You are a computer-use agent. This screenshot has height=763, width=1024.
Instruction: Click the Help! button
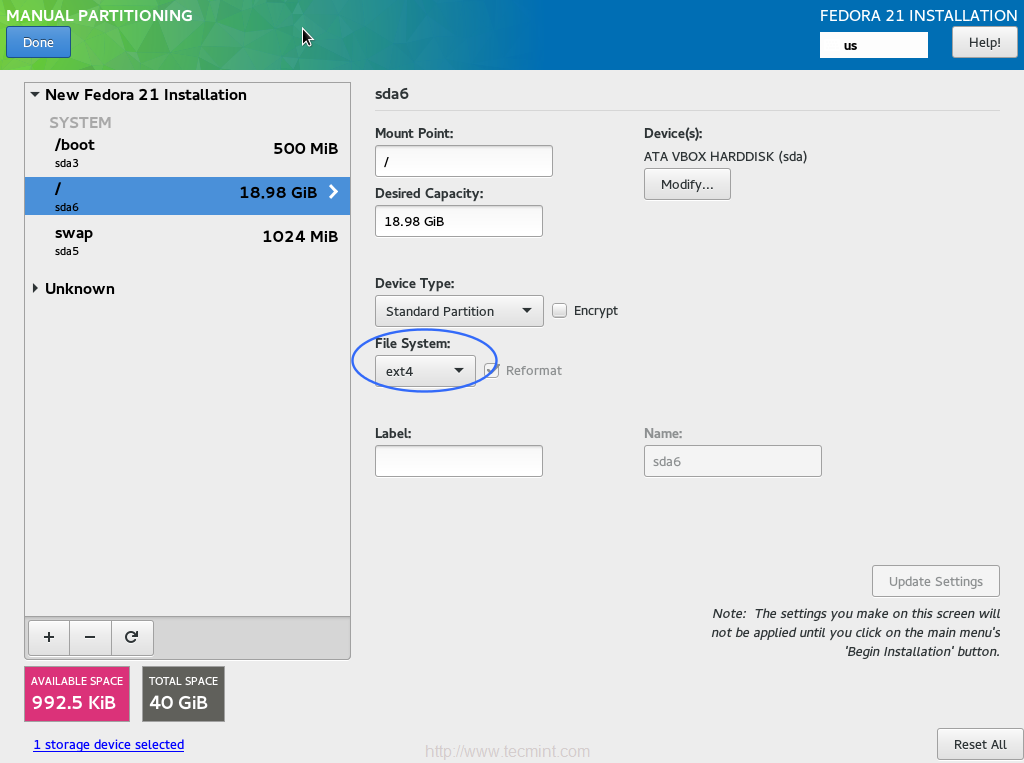984,43
